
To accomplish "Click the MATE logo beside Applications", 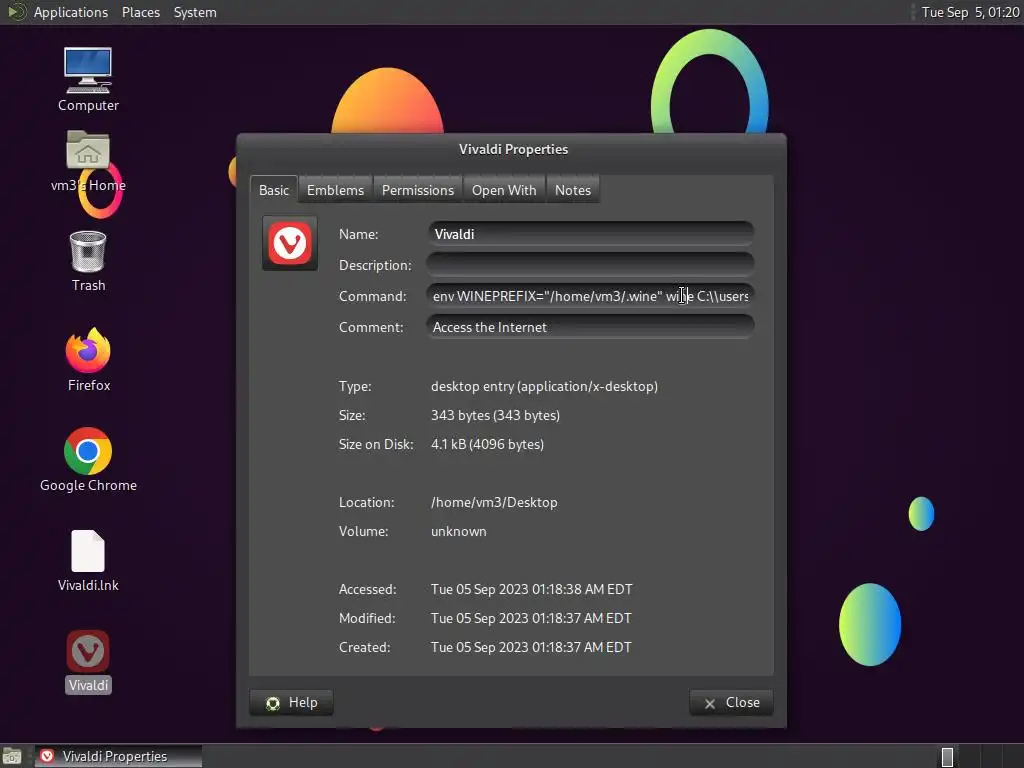I will coord(16,12).
